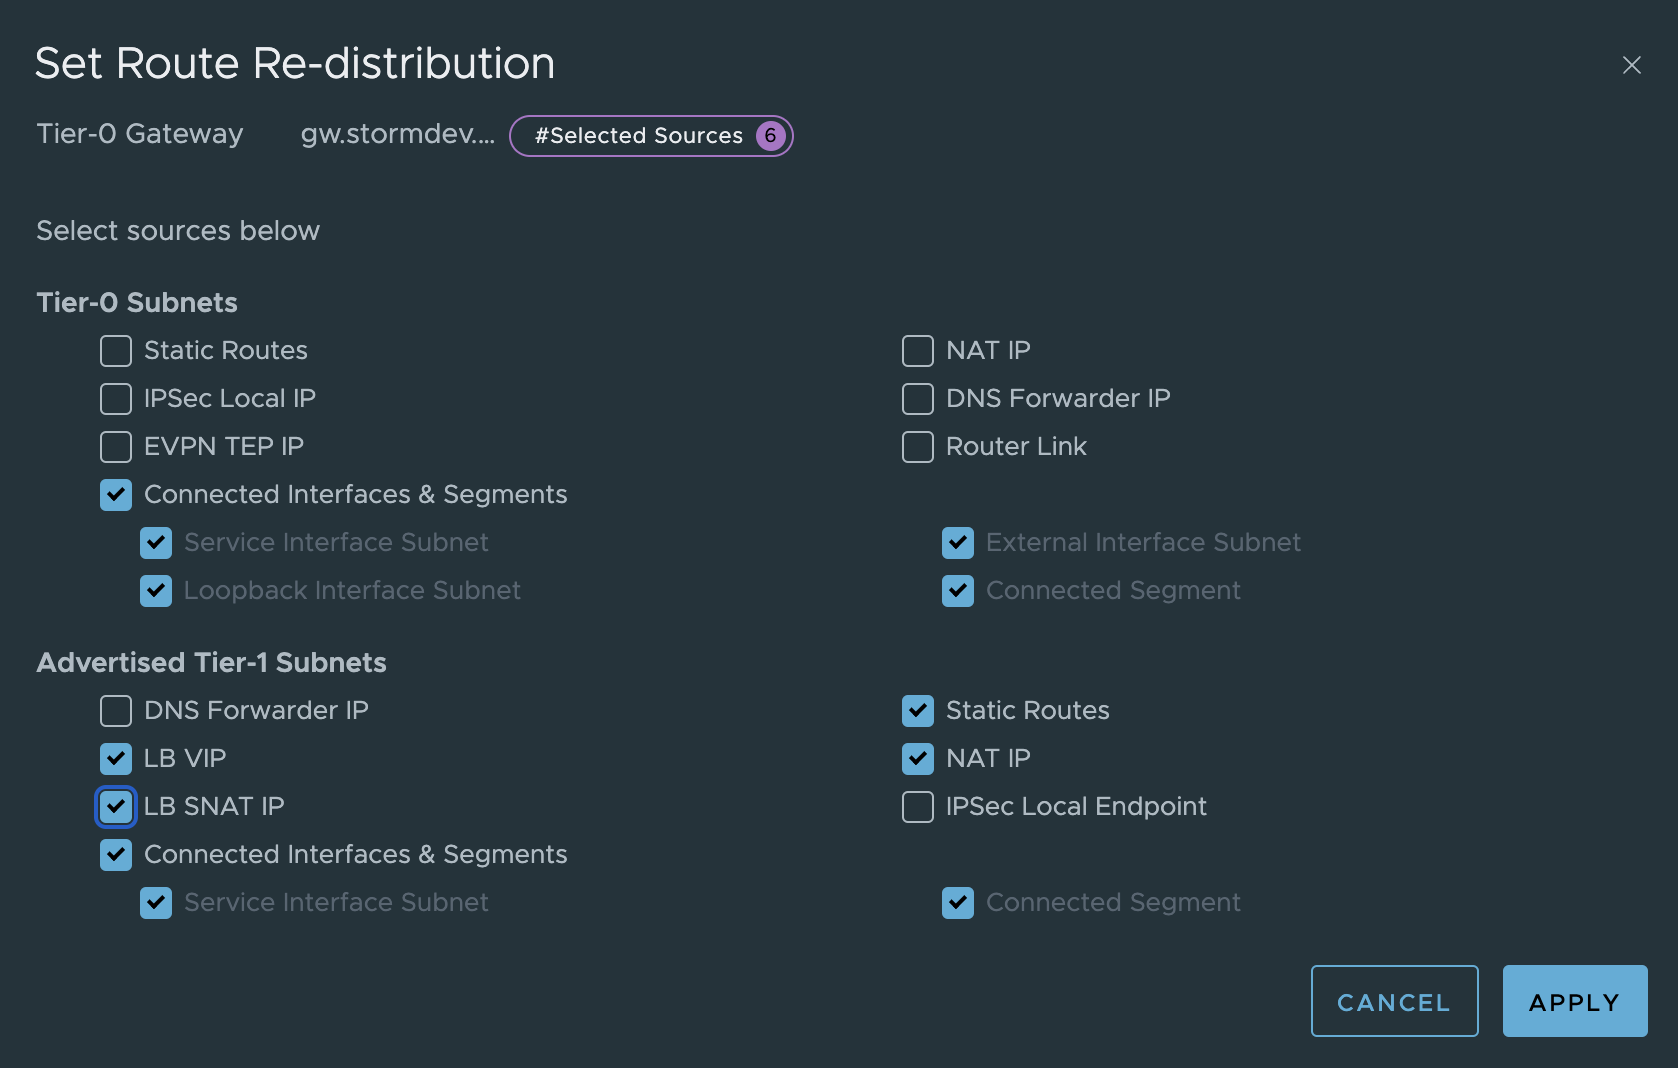Enable IPSec Local Endpoint checkbox
The height and width of the screenshot is (1068, 1678).
tap(918, 807)
